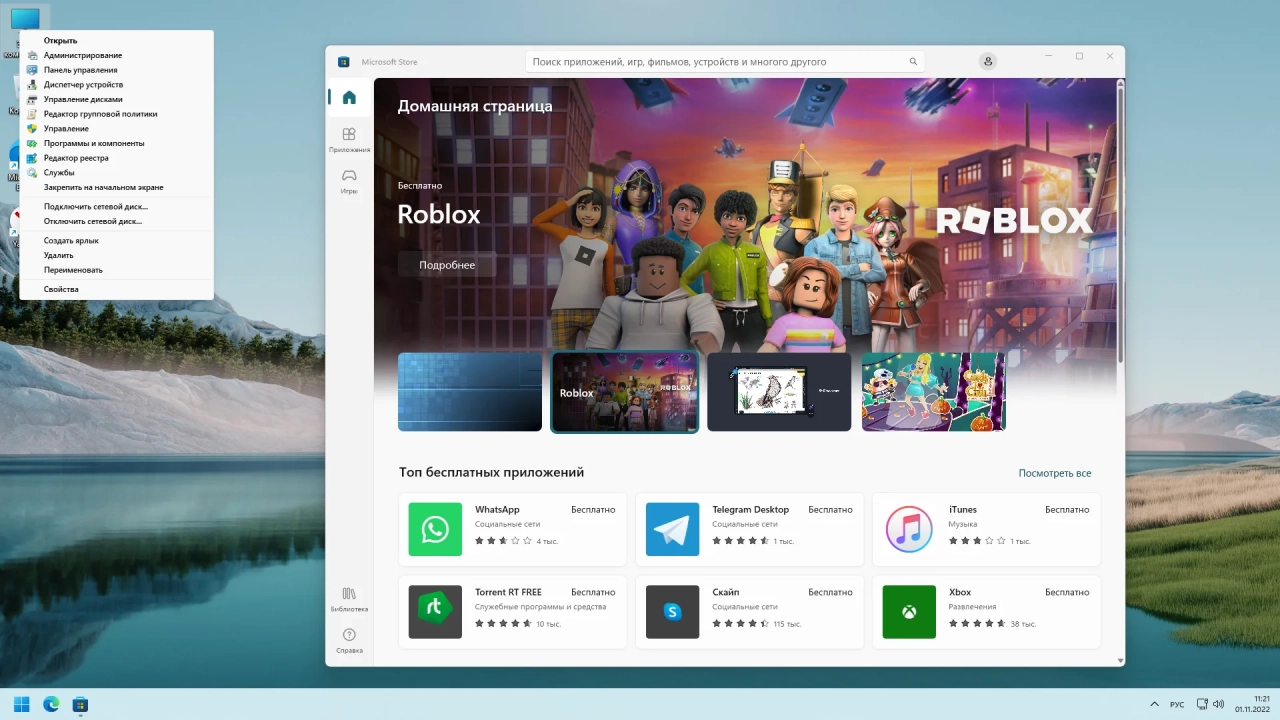This screenshot has height=720, width=1280.
Task: Select the colorful Halloween game thumbnail
Action: 934,392
